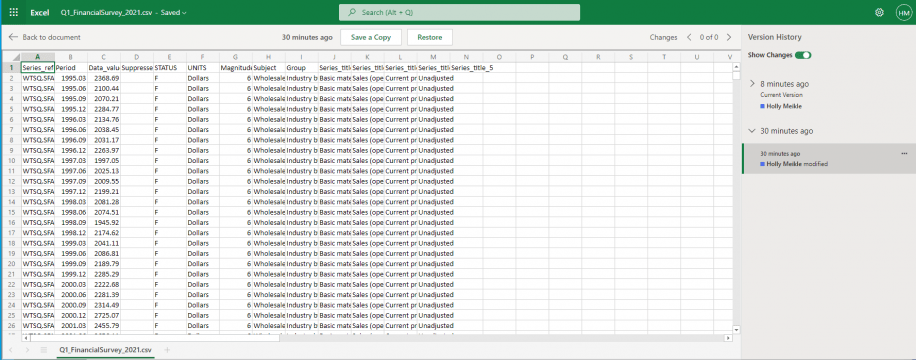Click vertical scrollbar up arrow
The image size is (916, 360).
coord(736,67)
